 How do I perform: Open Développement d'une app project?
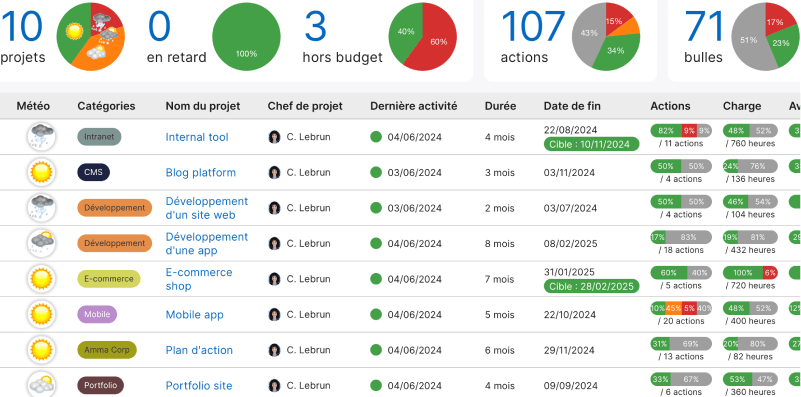[207, 243]
